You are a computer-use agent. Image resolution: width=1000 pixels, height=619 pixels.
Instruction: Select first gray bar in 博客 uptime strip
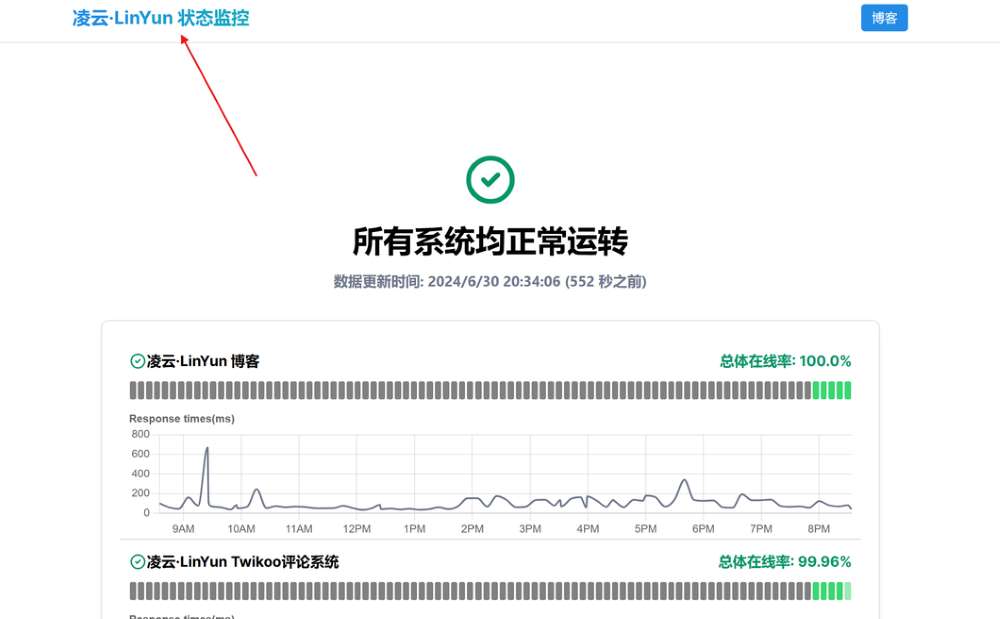(133, 390)
